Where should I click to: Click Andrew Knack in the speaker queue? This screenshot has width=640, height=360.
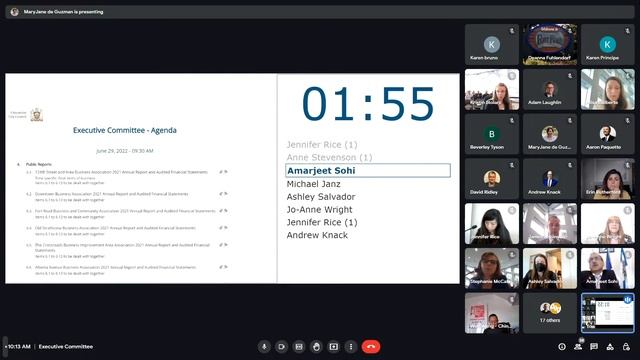[317, 235]
